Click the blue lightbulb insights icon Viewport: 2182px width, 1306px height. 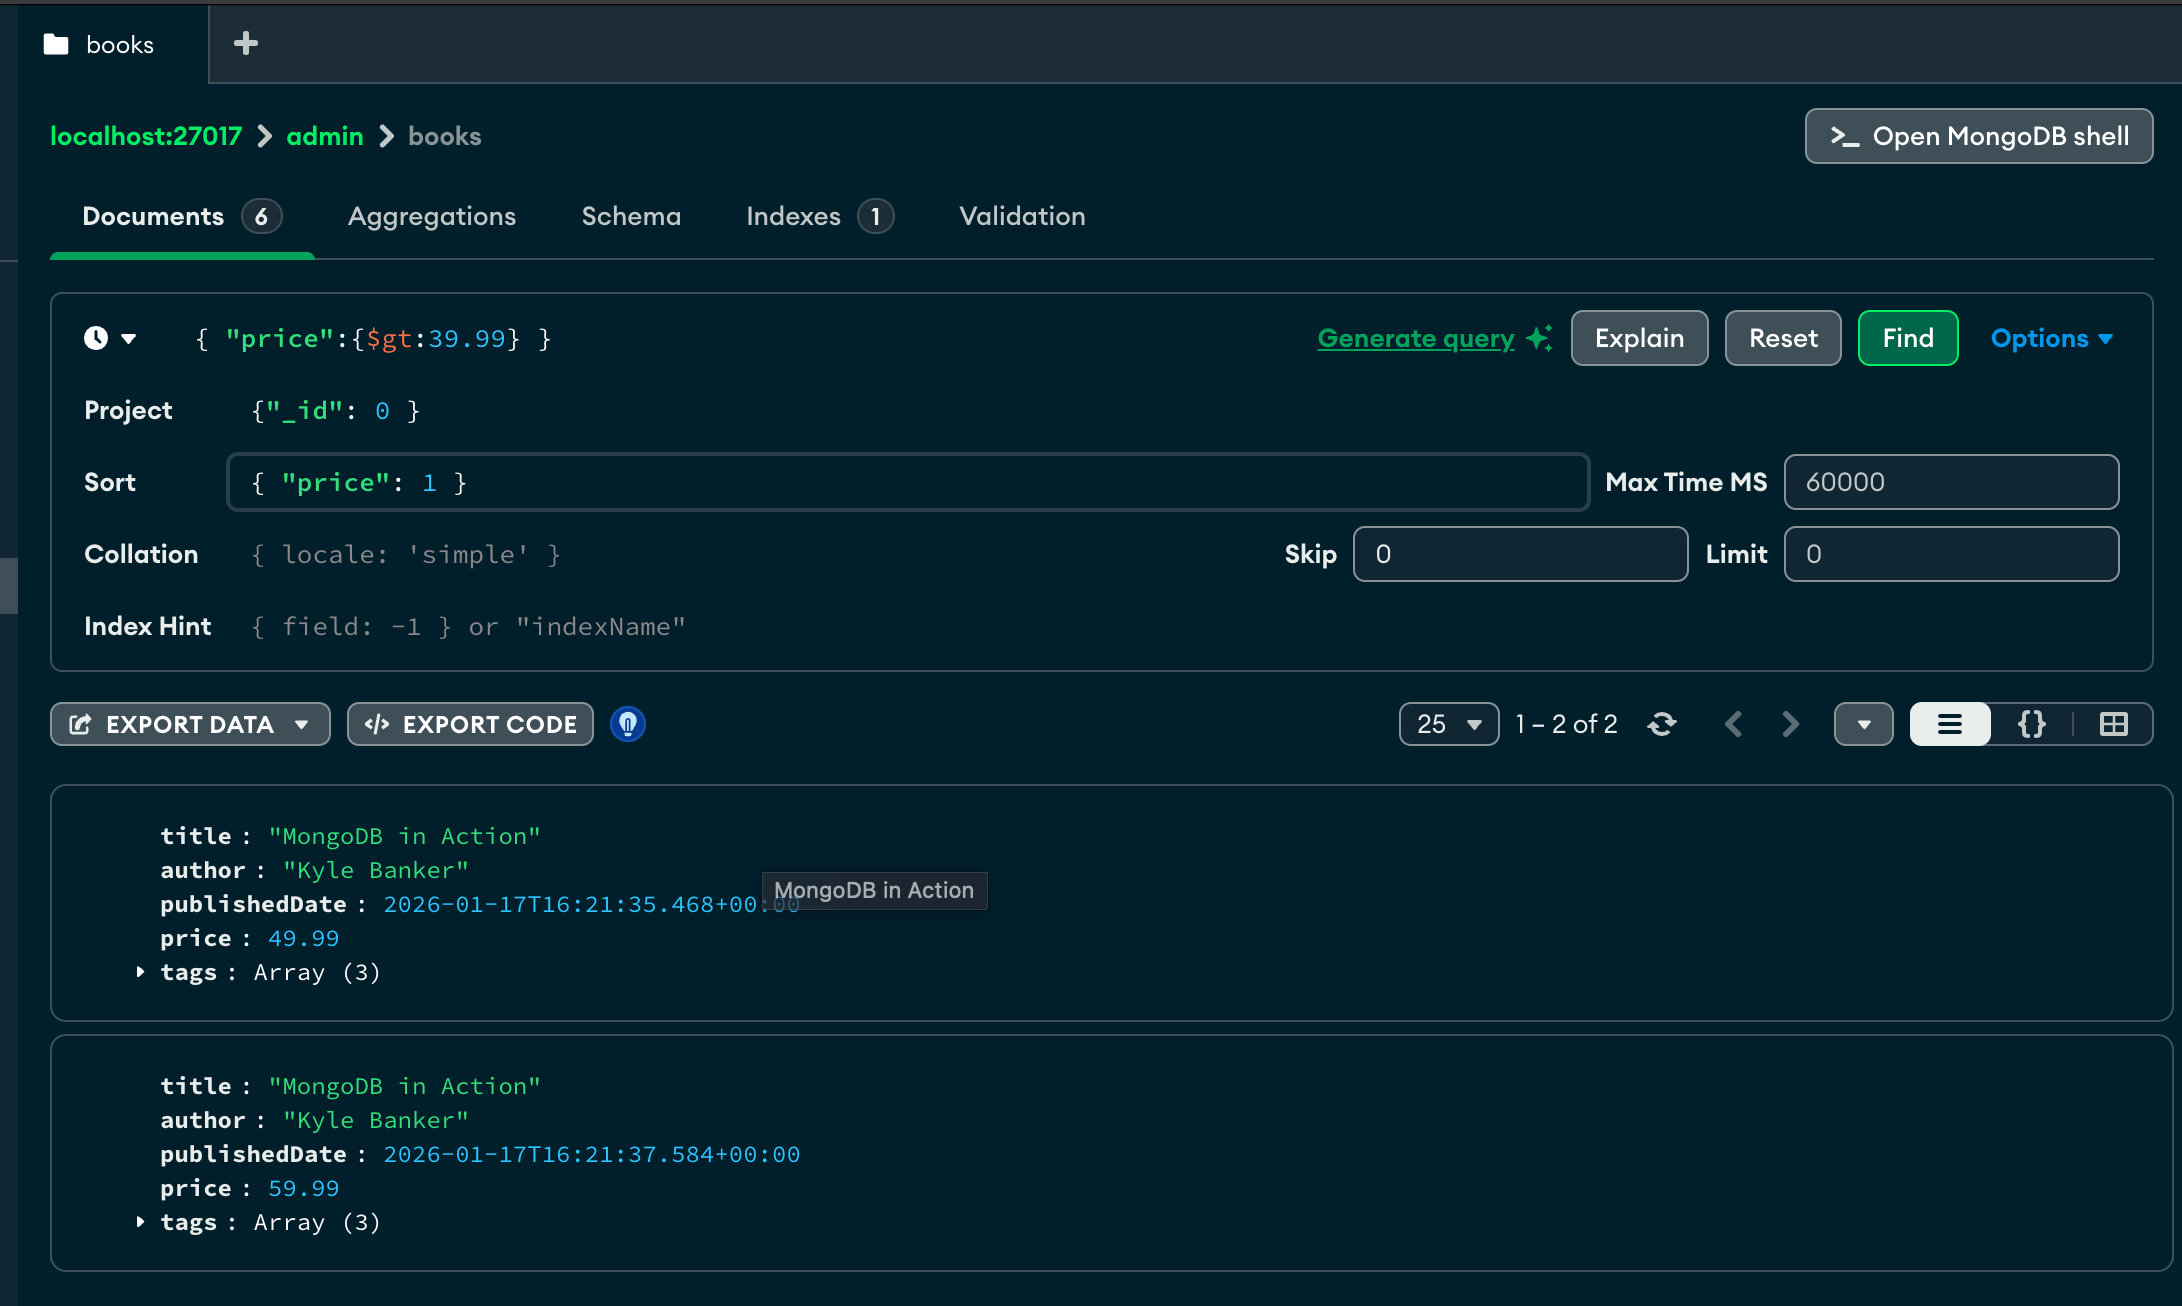click(x=628, y=724)
